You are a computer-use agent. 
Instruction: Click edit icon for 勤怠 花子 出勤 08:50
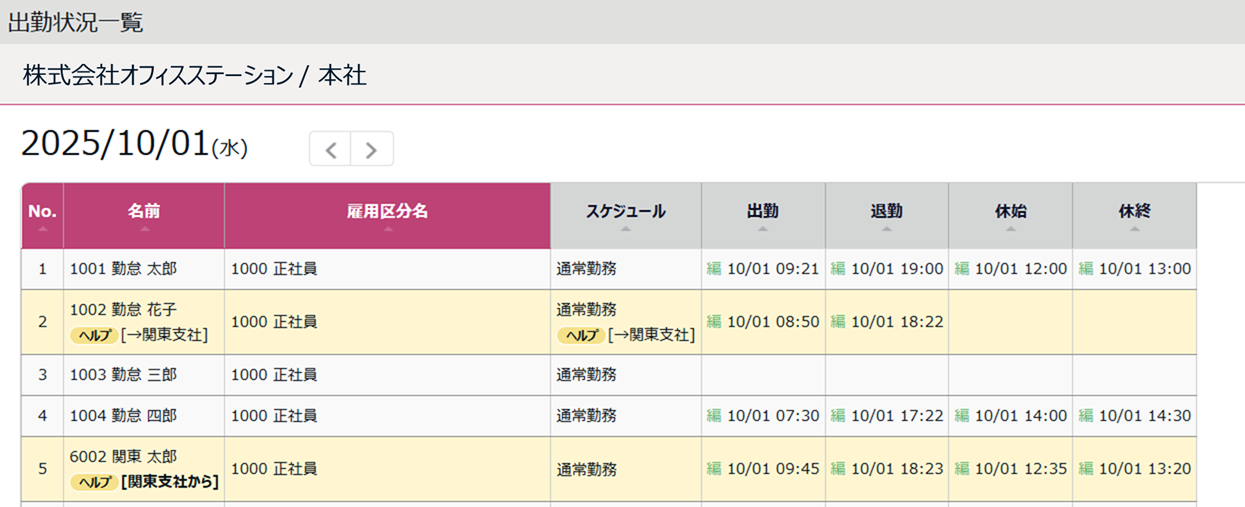point(714,322)
